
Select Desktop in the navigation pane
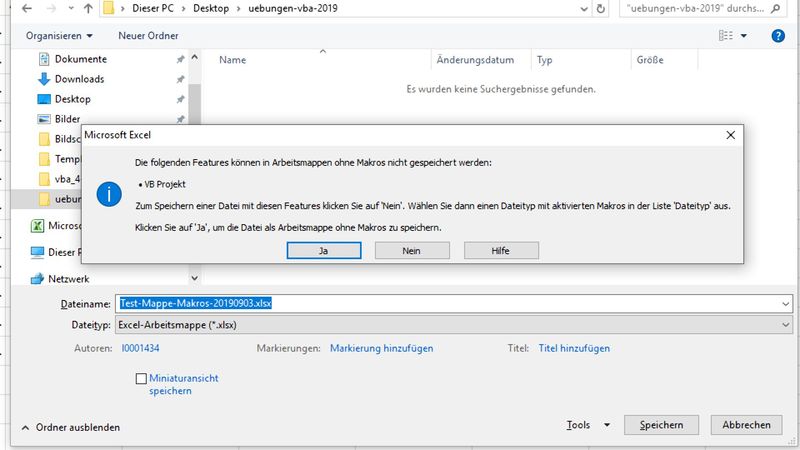coord(73,99)
